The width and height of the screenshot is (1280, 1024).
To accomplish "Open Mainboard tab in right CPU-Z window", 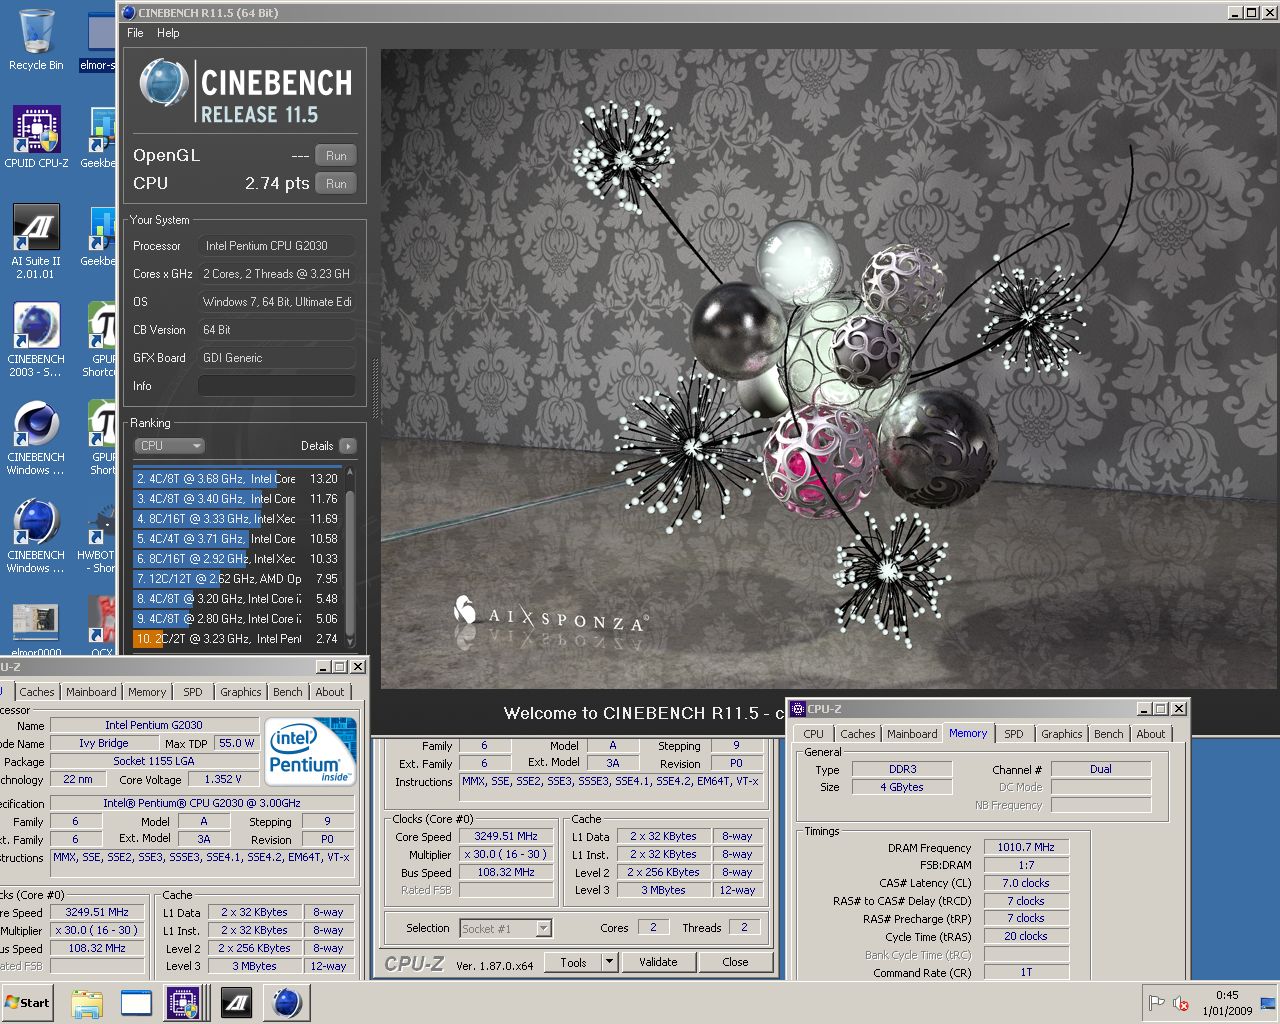I will 912,734.
